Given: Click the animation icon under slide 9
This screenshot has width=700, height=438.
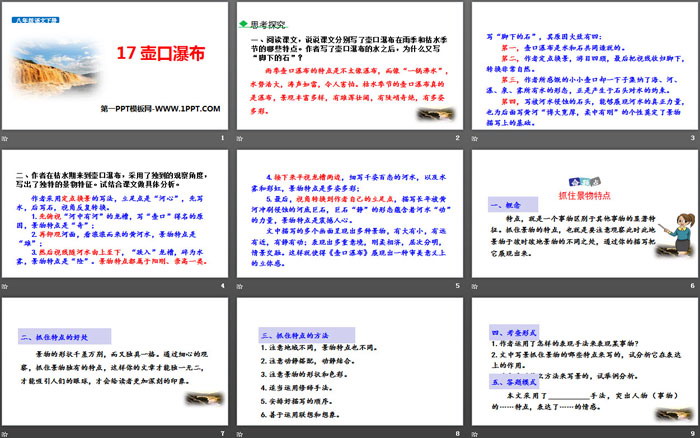Looking at the screenshot, I should [x=475, y=434].
